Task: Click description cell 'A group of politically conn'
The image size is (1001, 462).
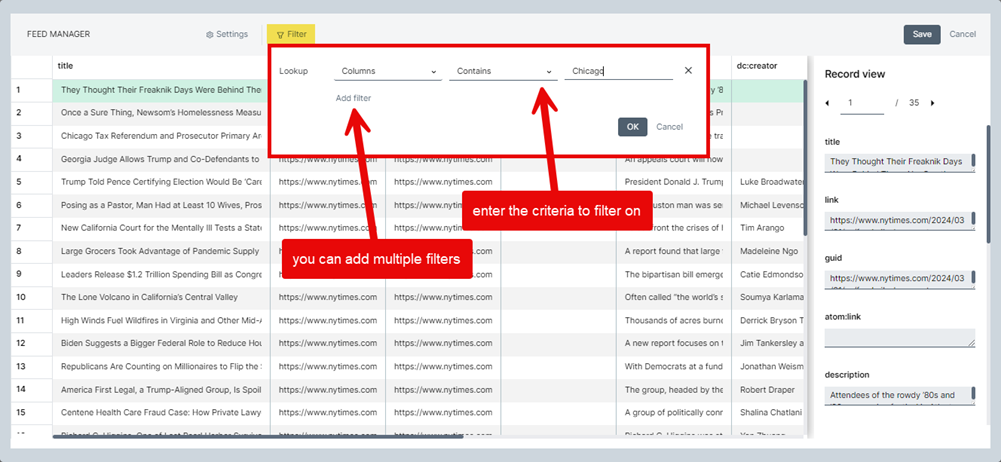Action: point(674,412)
